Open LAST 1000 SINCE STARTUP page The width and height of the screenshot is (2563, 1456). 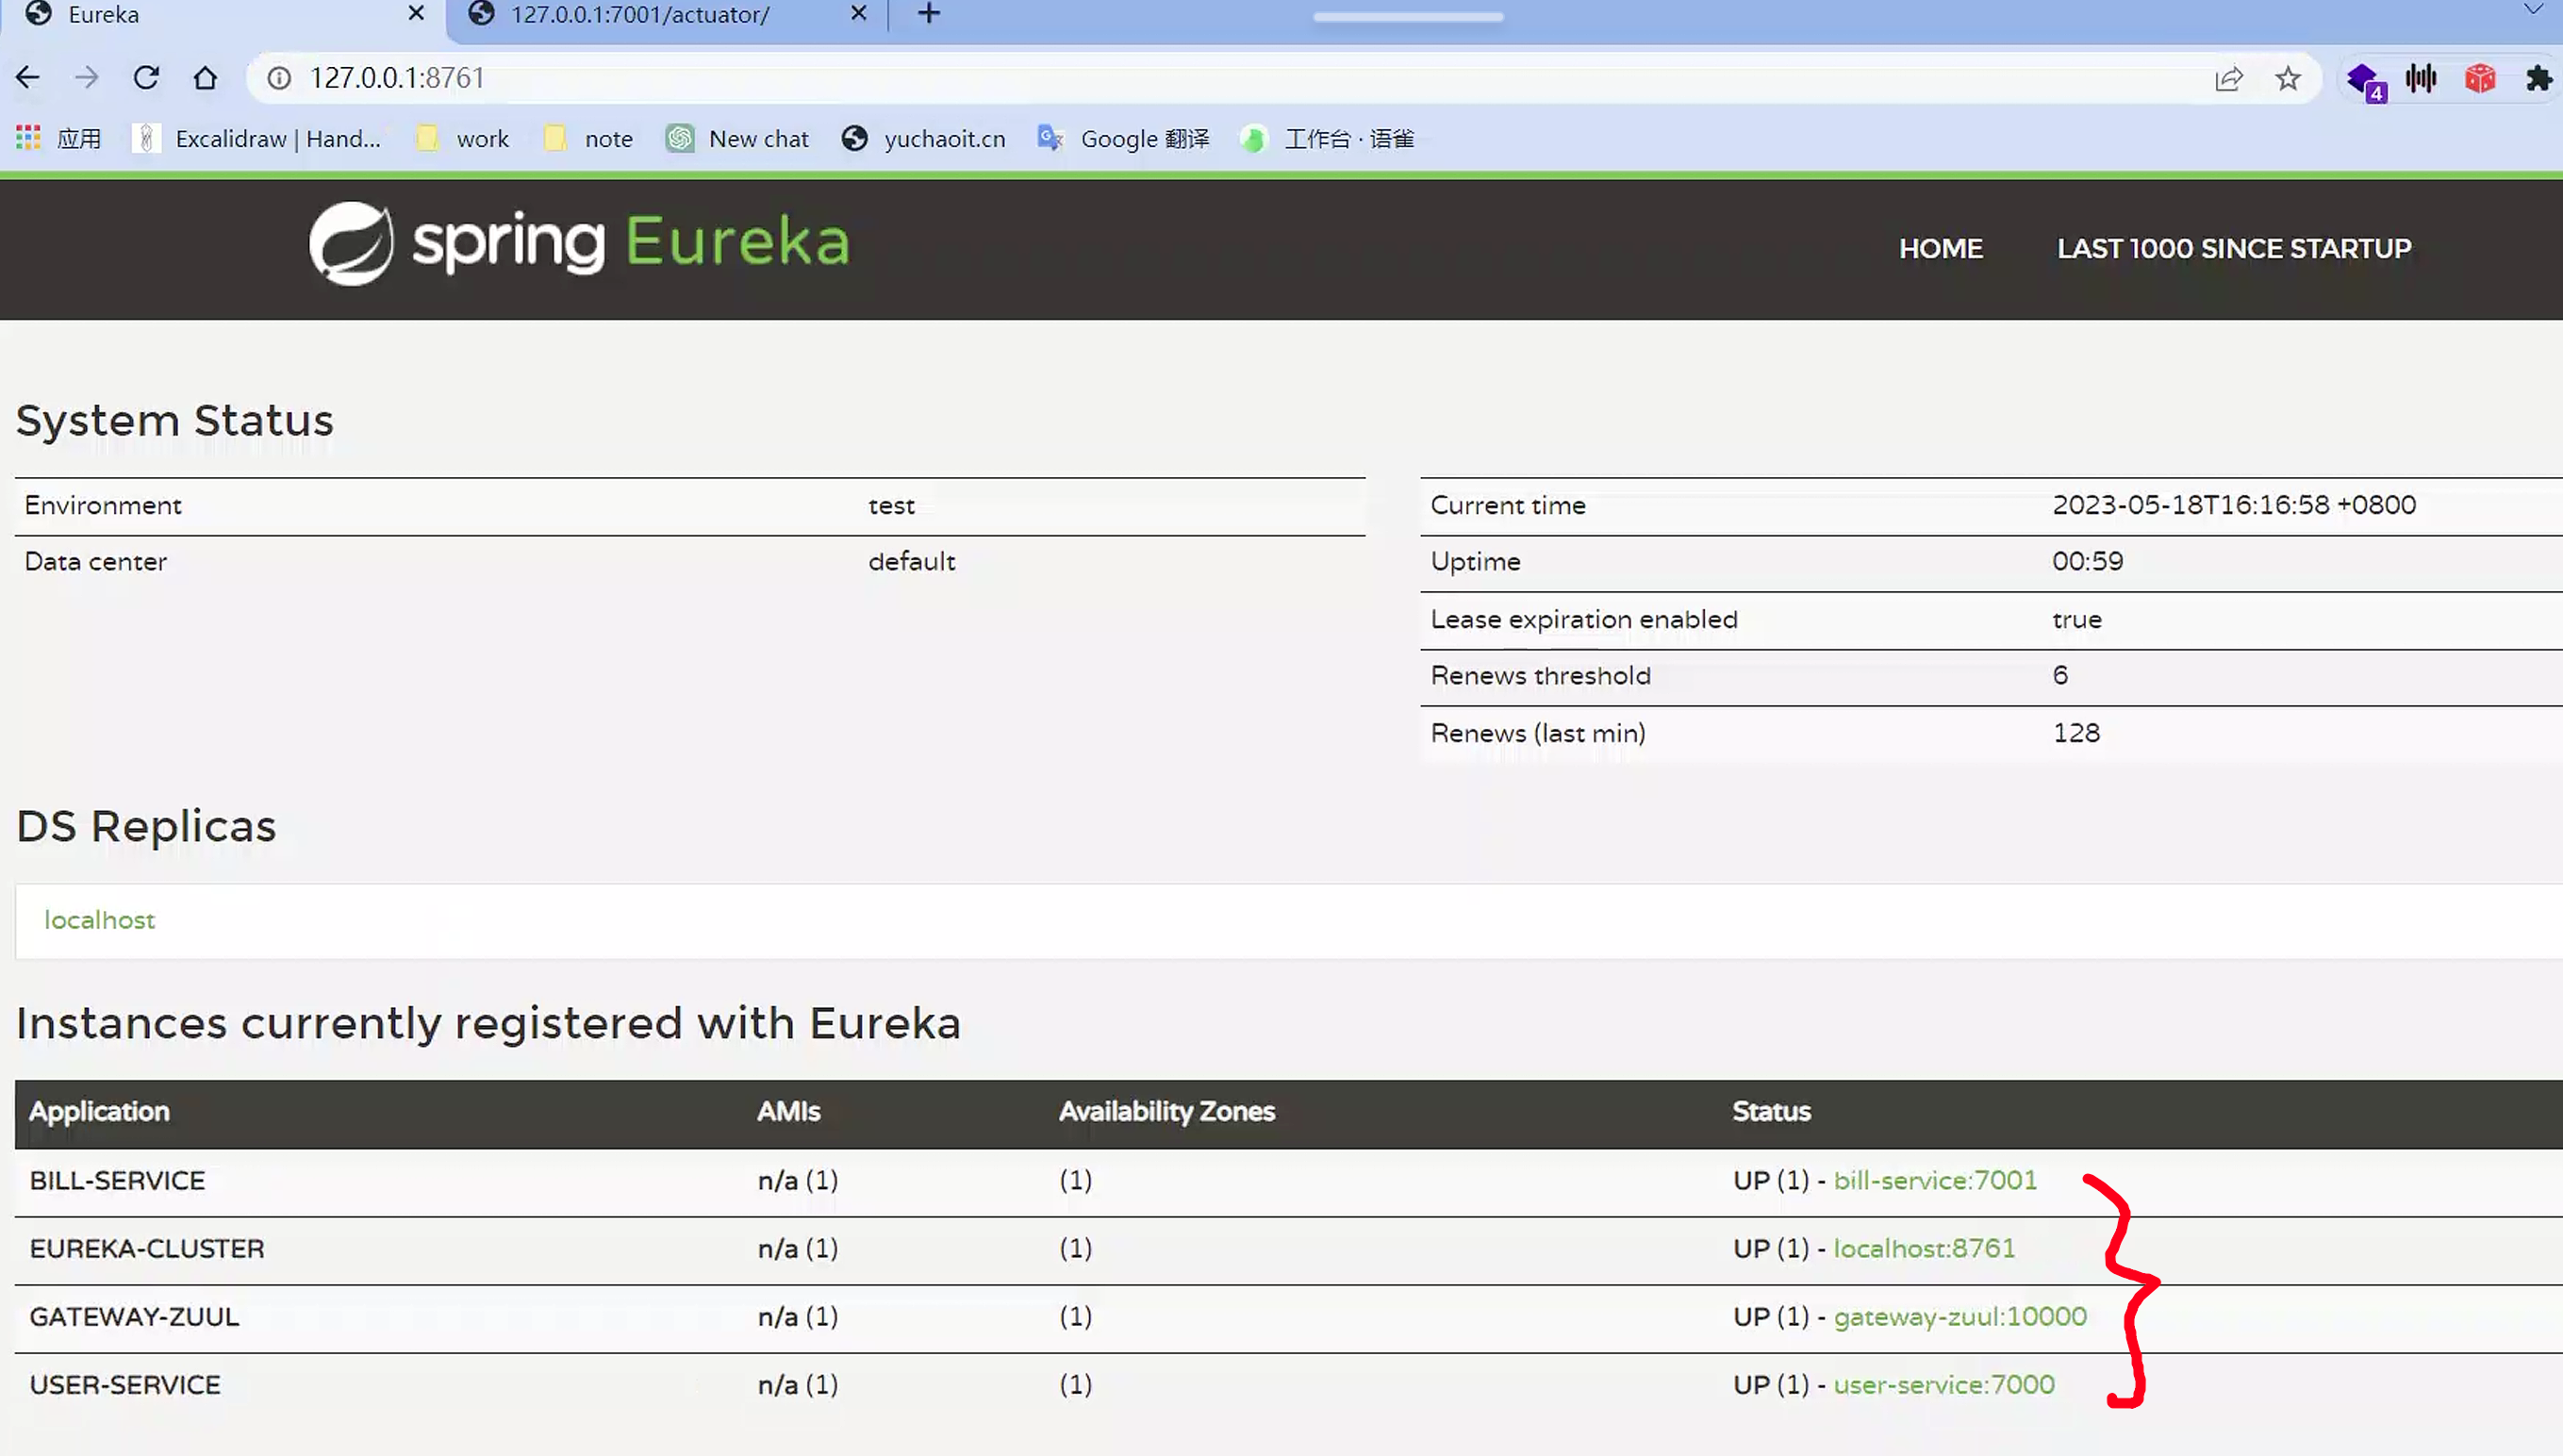(2234, 248)
